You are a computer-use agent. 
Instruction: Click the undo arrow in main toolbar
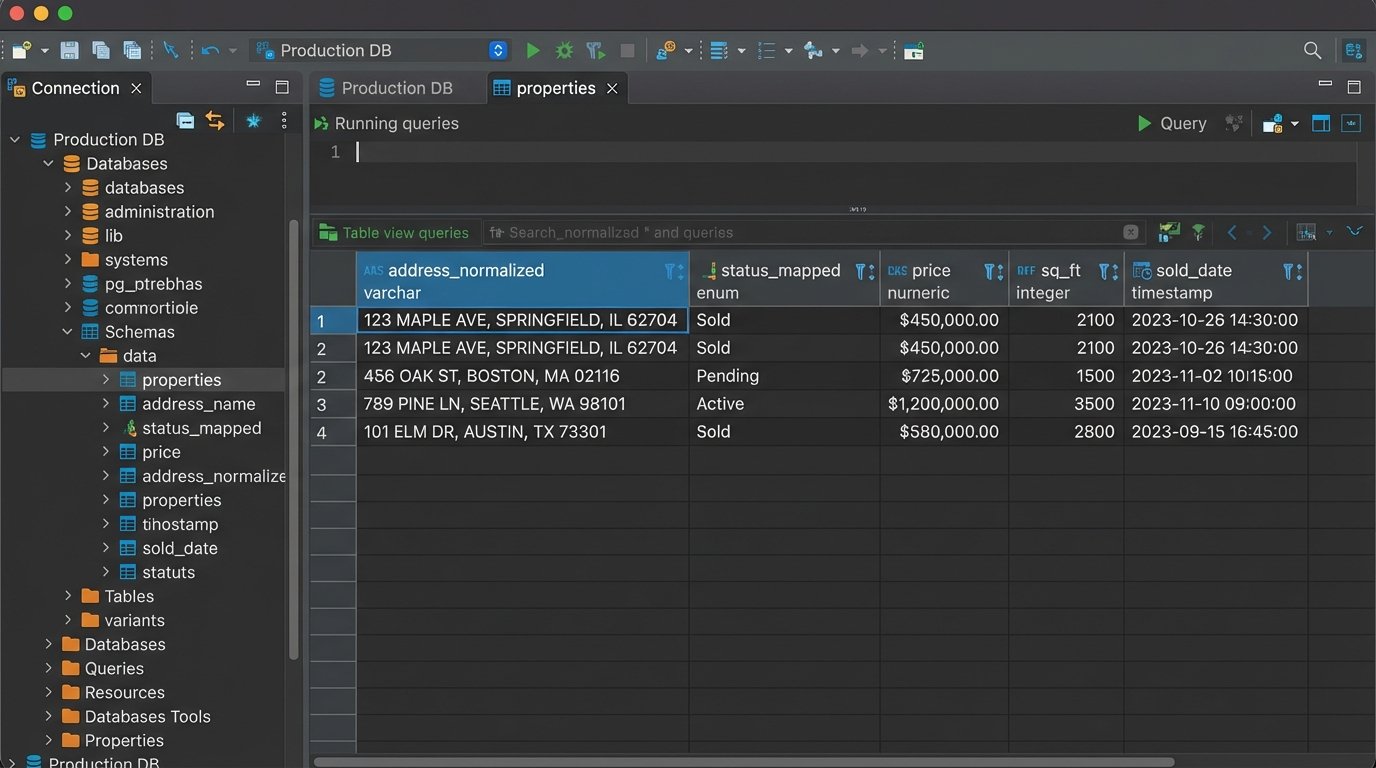coord(210,51)
